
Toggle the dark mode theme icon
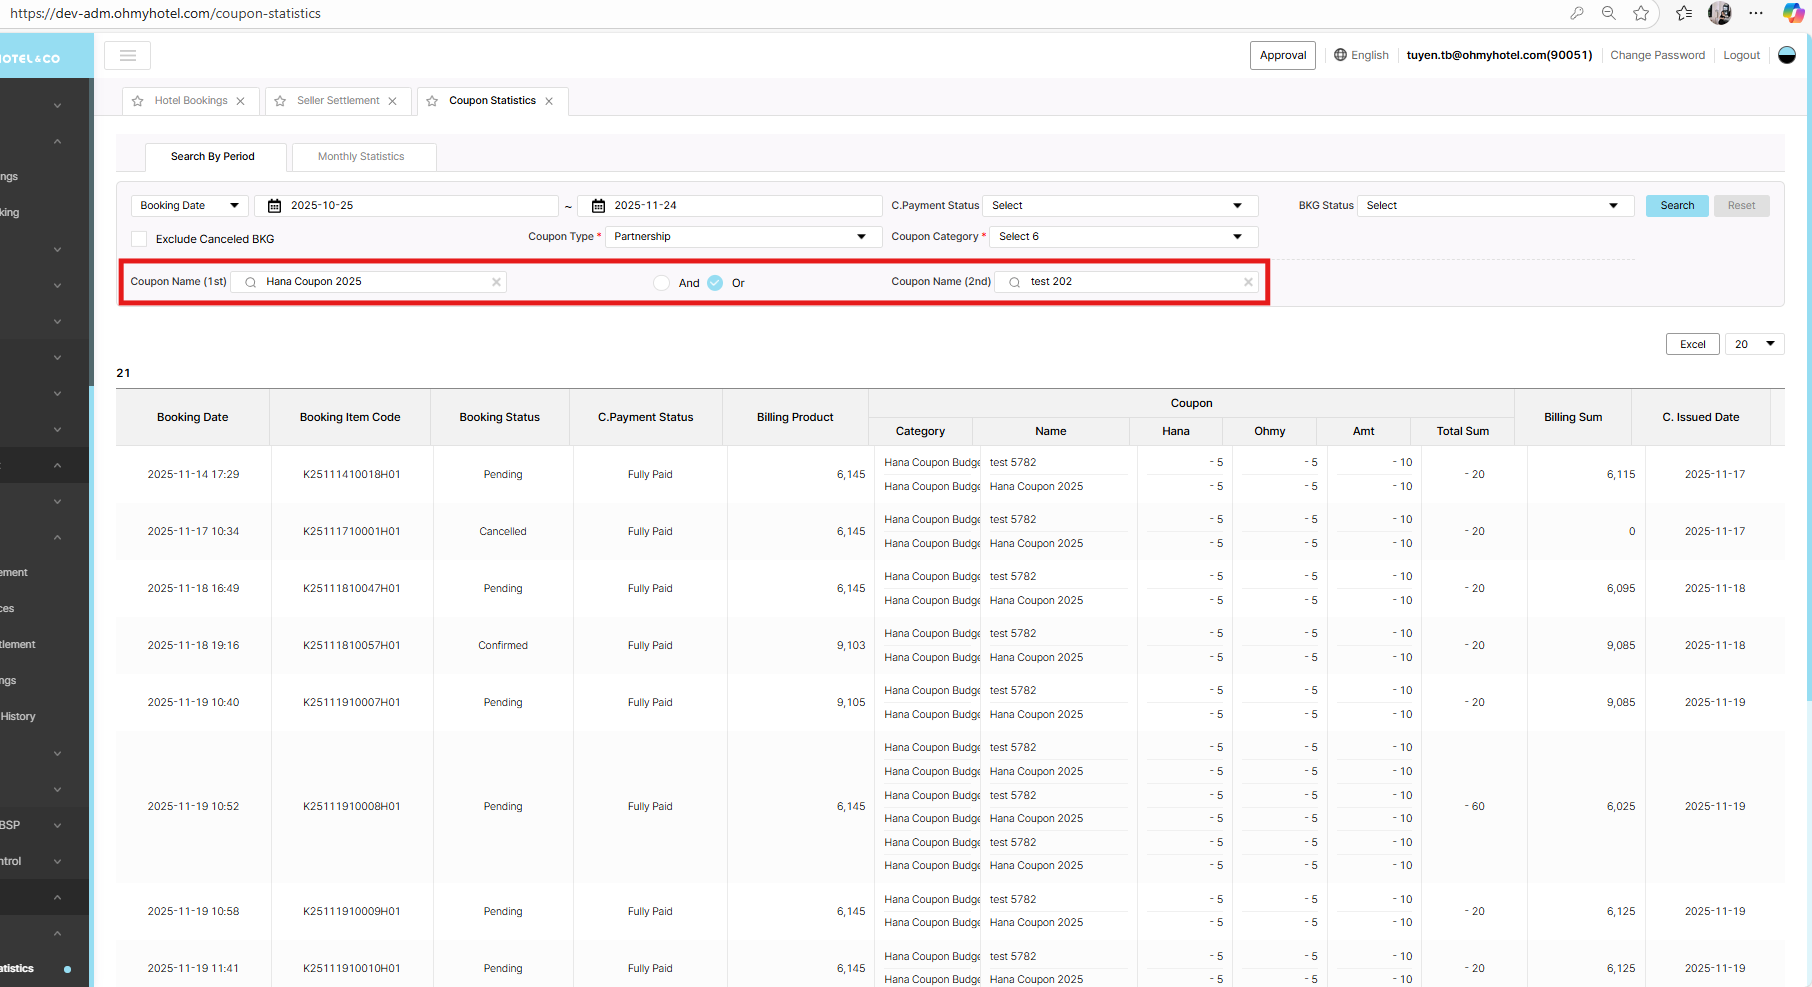click(1787, 55)
